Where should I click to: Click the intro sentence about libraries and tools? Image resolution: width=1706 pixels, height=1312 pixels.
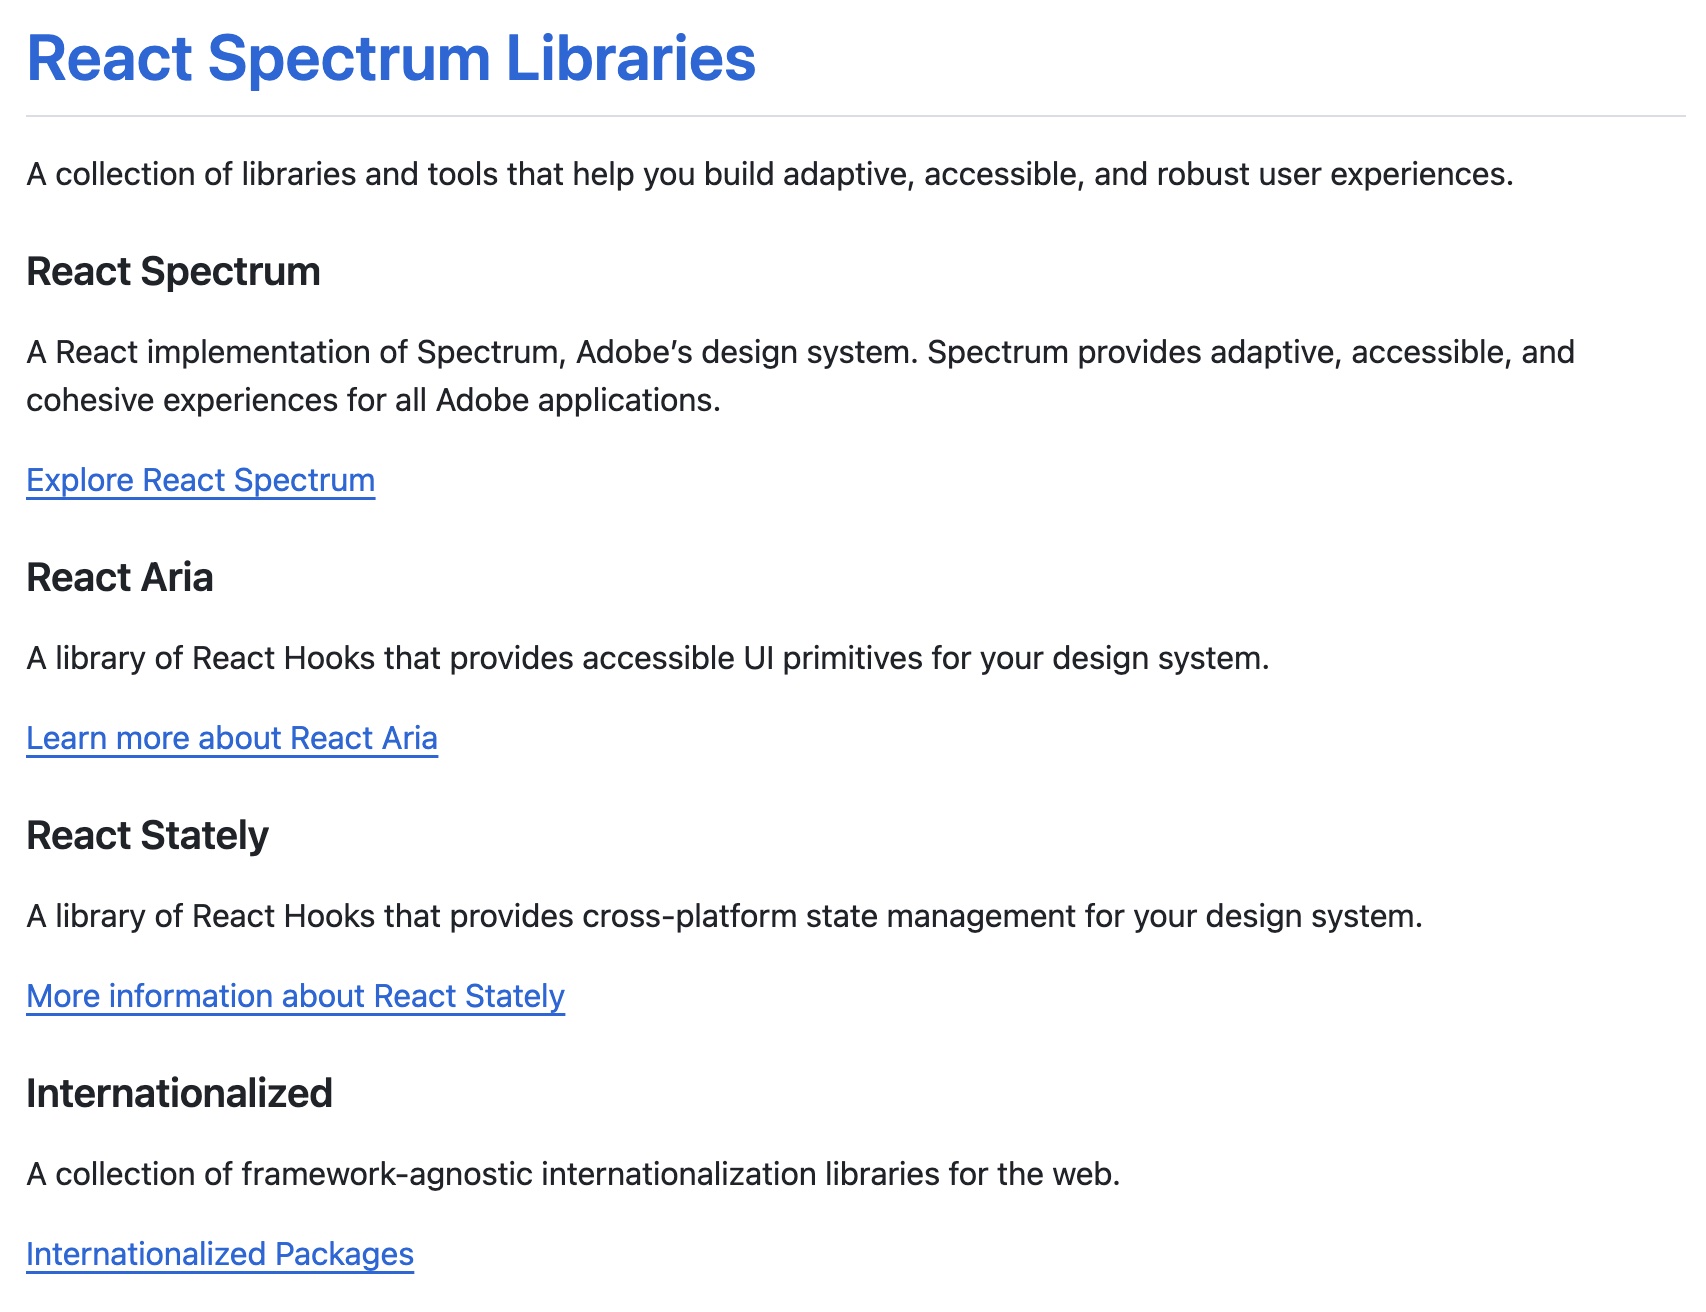770,174
